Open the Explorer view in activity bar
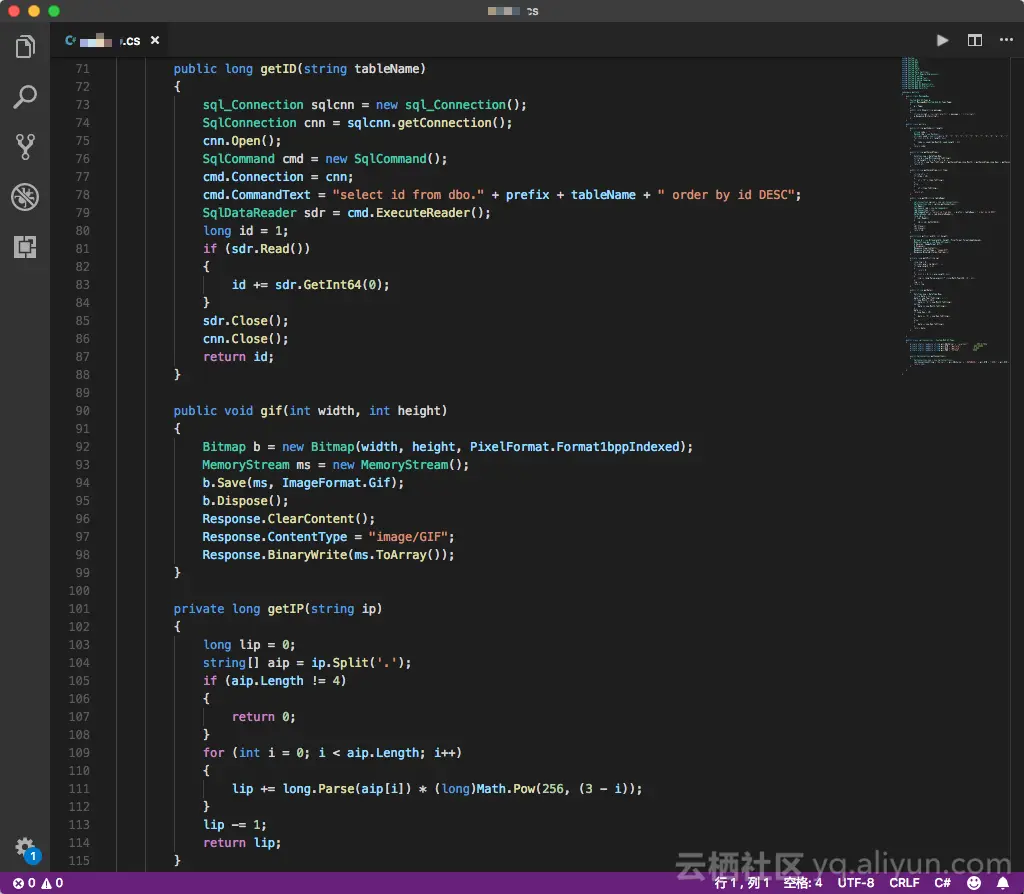1024x894 pixels. (25, 46)
